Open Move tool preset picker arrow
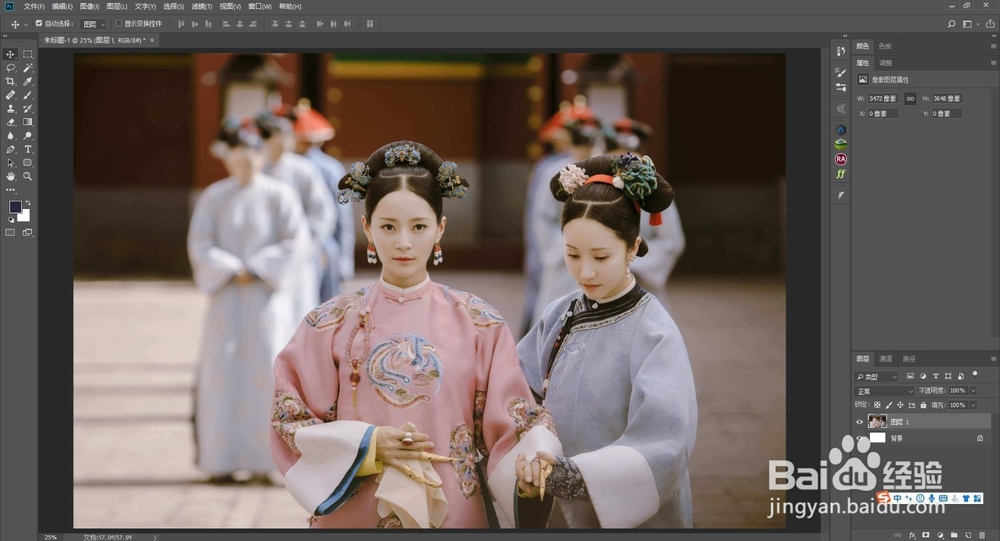 tap(26, 24)
